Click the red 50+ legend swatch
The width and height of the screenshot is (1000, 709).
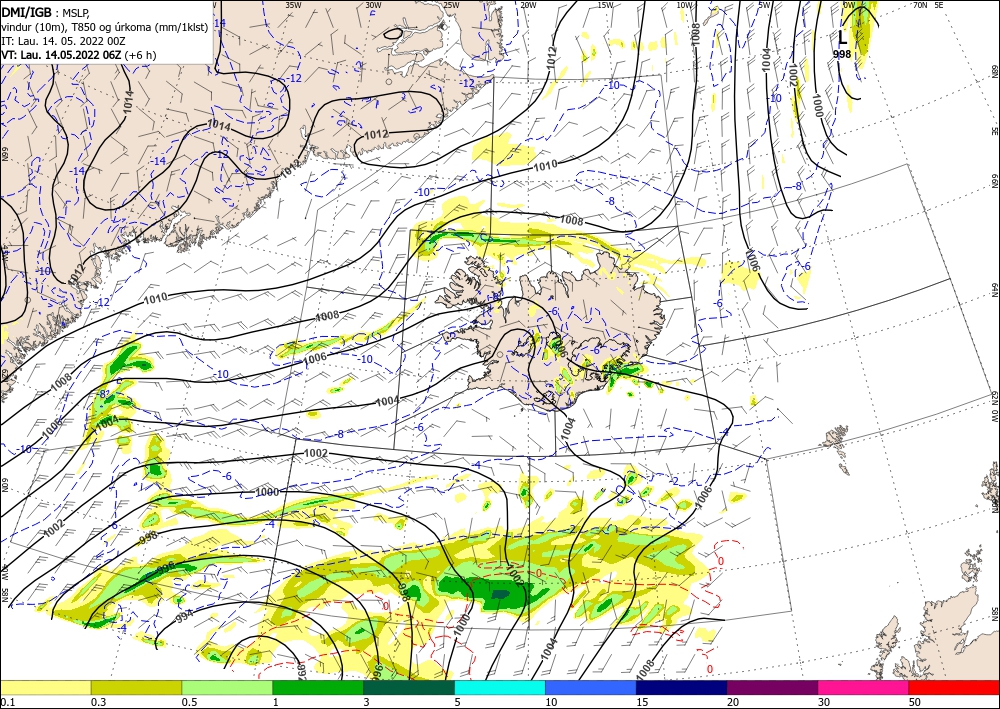pos(954,687)
